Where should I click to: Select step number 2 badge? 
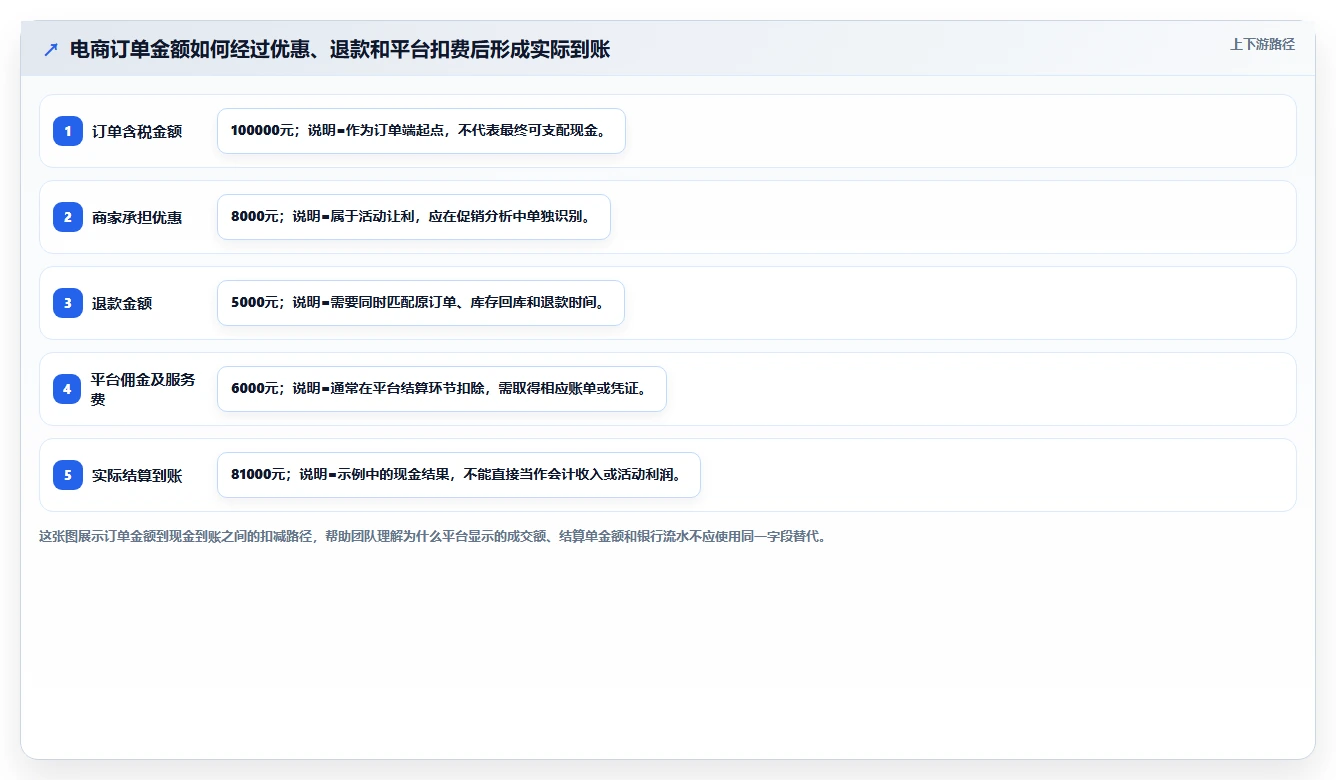[68, 217]
